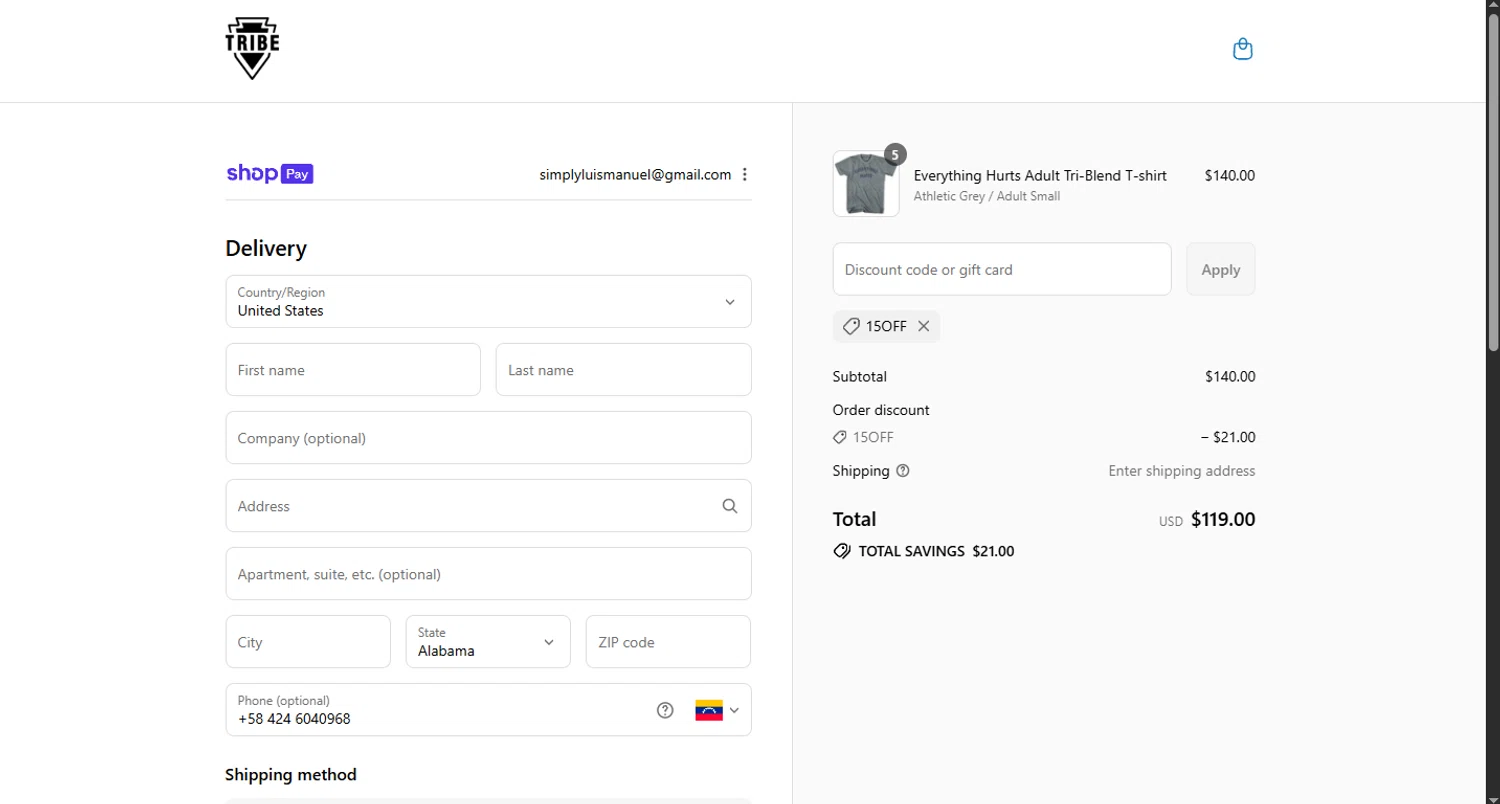
Task: Click the 15OFF tag icon in chip
Action: point(851,326)
